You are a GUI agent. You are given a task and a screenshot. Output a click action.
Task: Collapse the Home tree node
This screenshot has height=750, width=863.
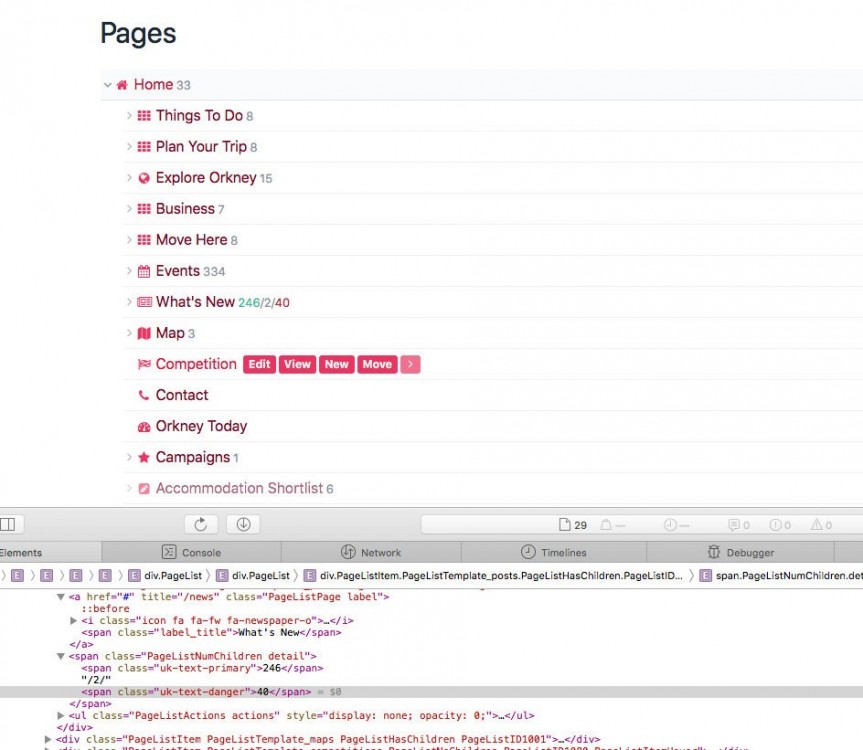coord(107,85)
